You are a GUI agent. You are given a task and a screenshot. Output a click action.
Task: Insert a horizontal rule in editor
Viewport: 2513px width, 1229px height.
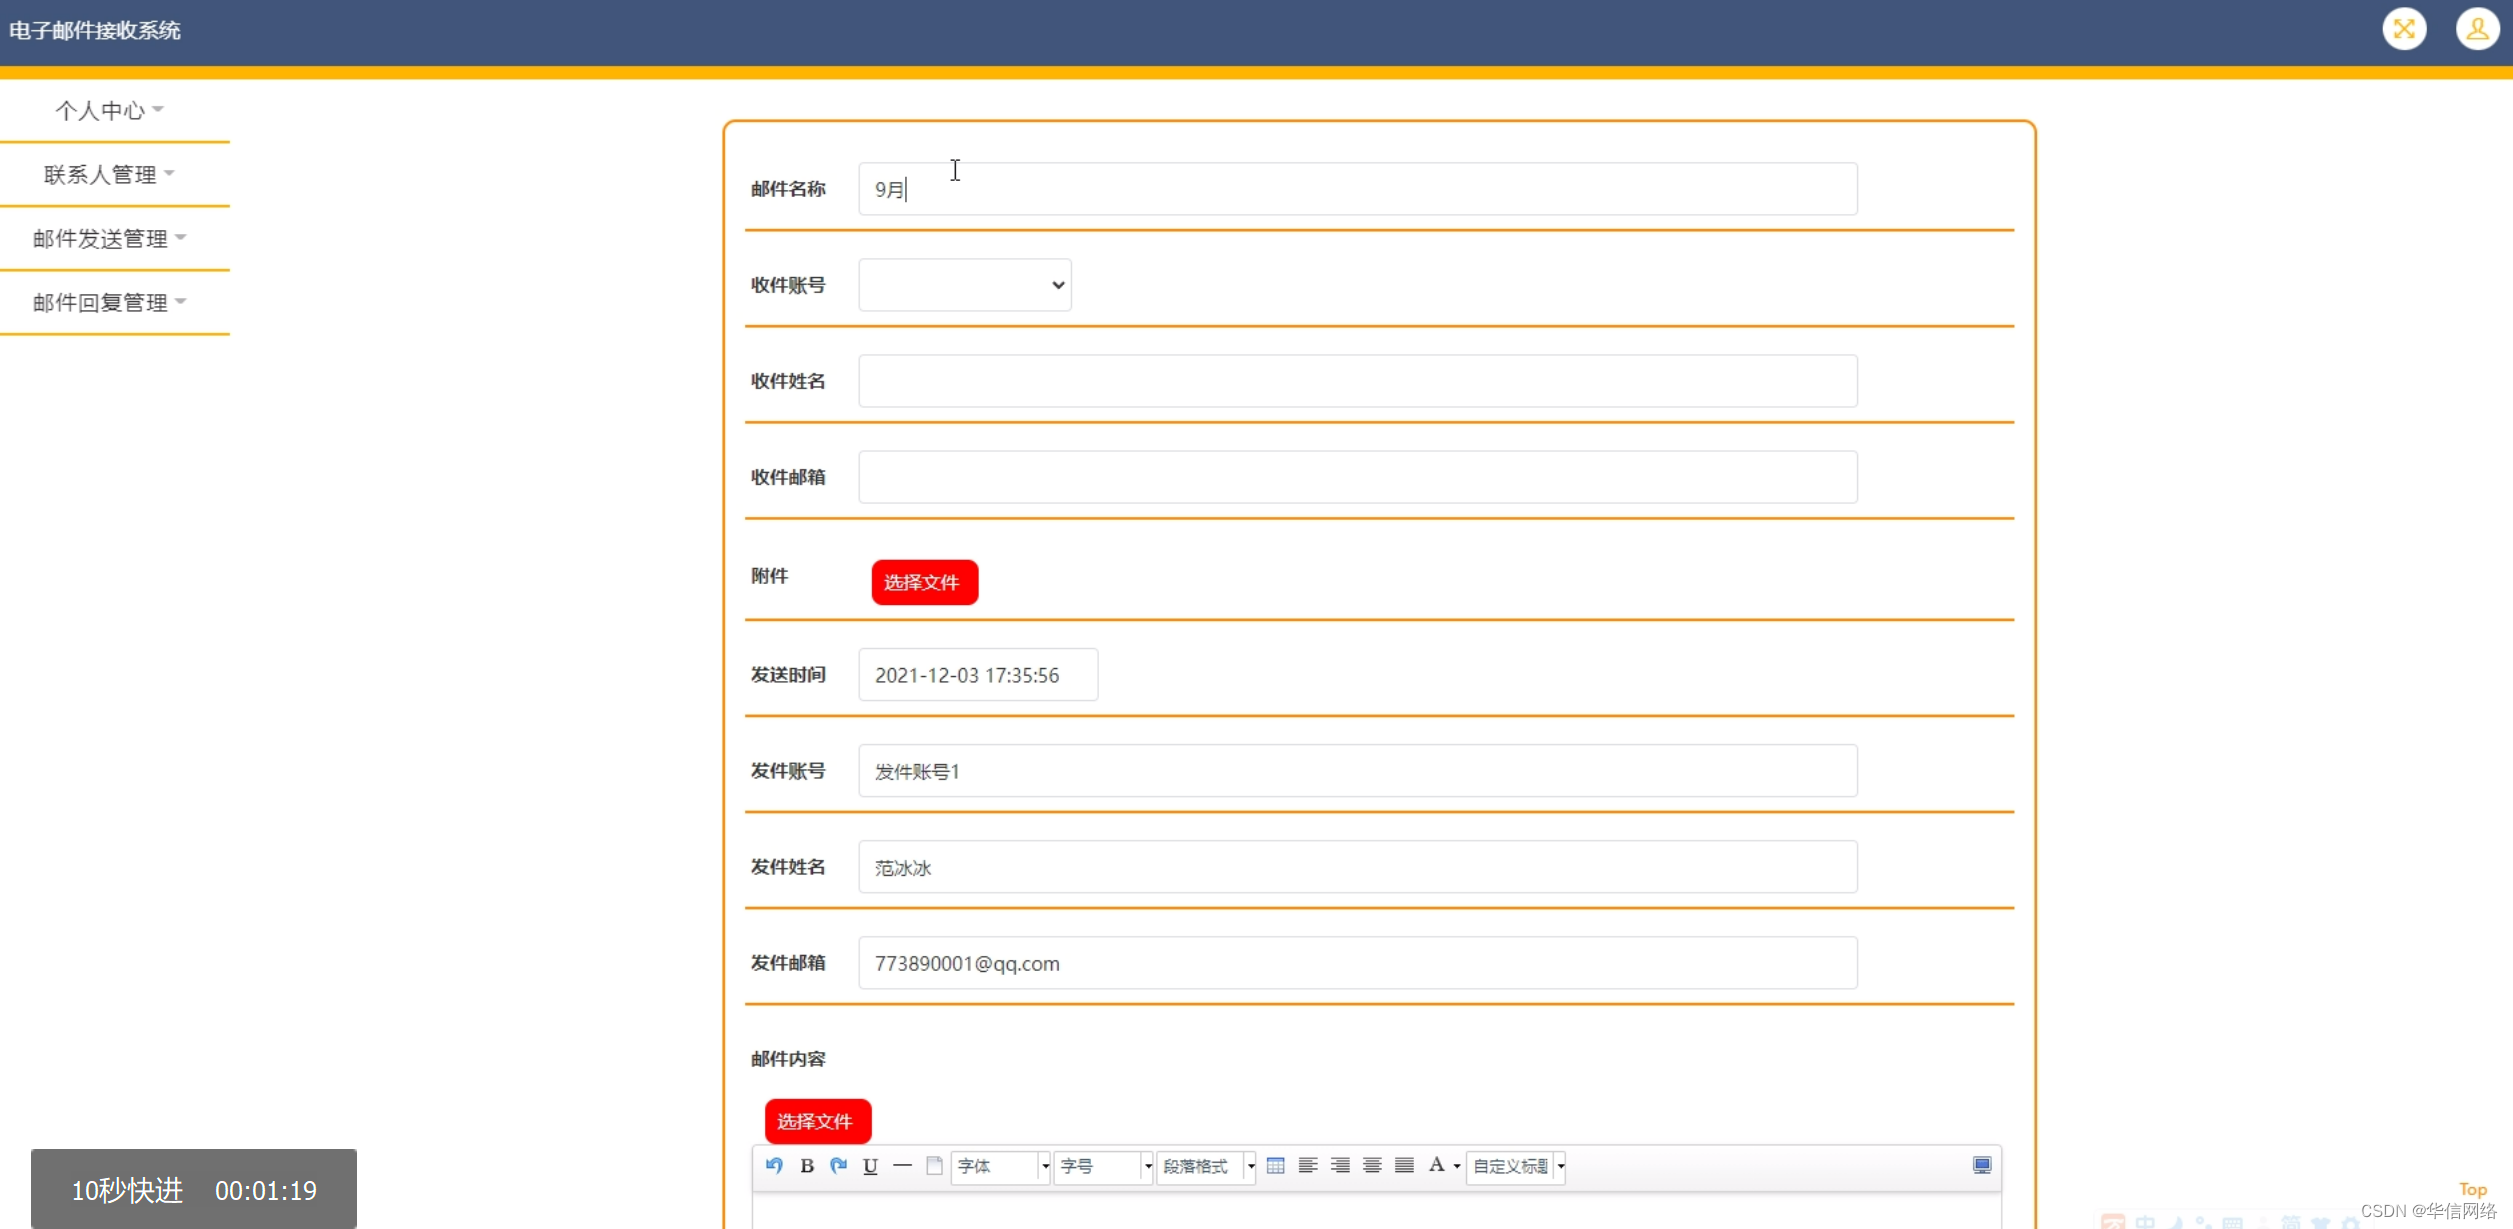coord(902,1165)
